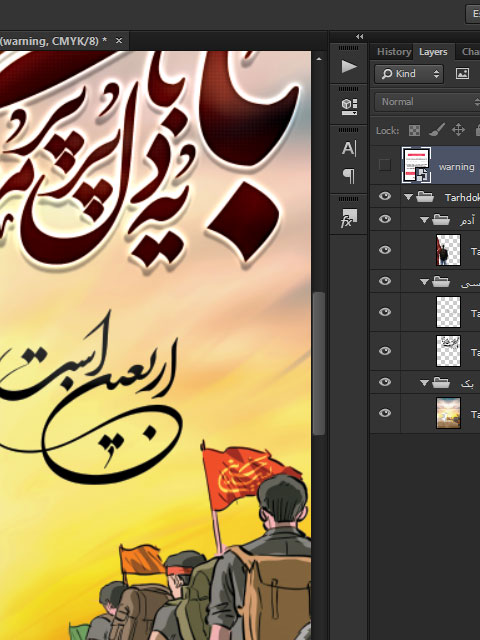Screen dimensions: 480x640
Task: Select the آدم group name
Action: coord(467,221)
